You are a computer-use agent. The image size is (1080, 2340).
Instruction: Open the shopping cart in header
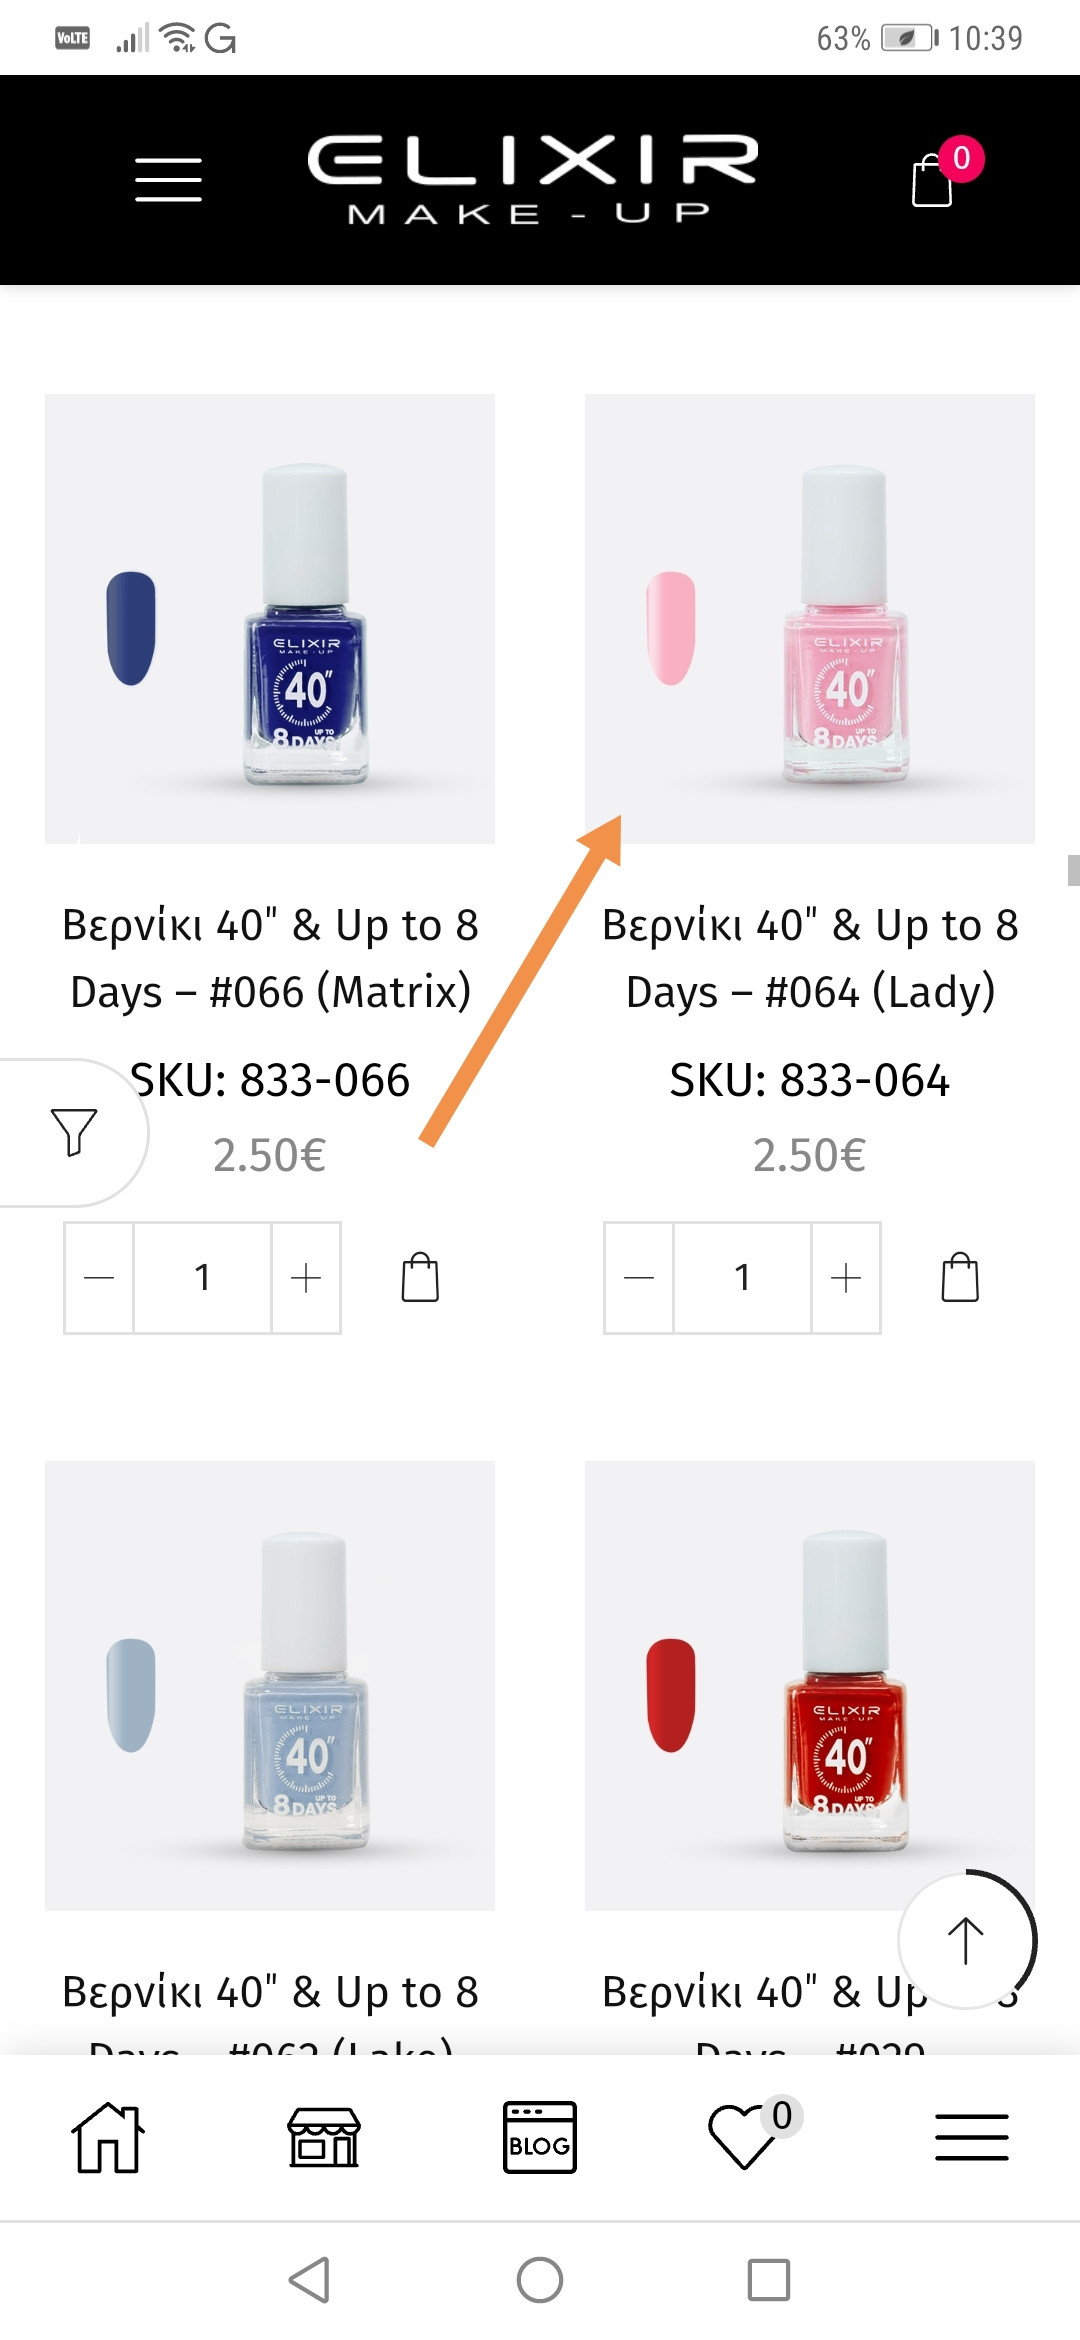click(x=933, y=181)
